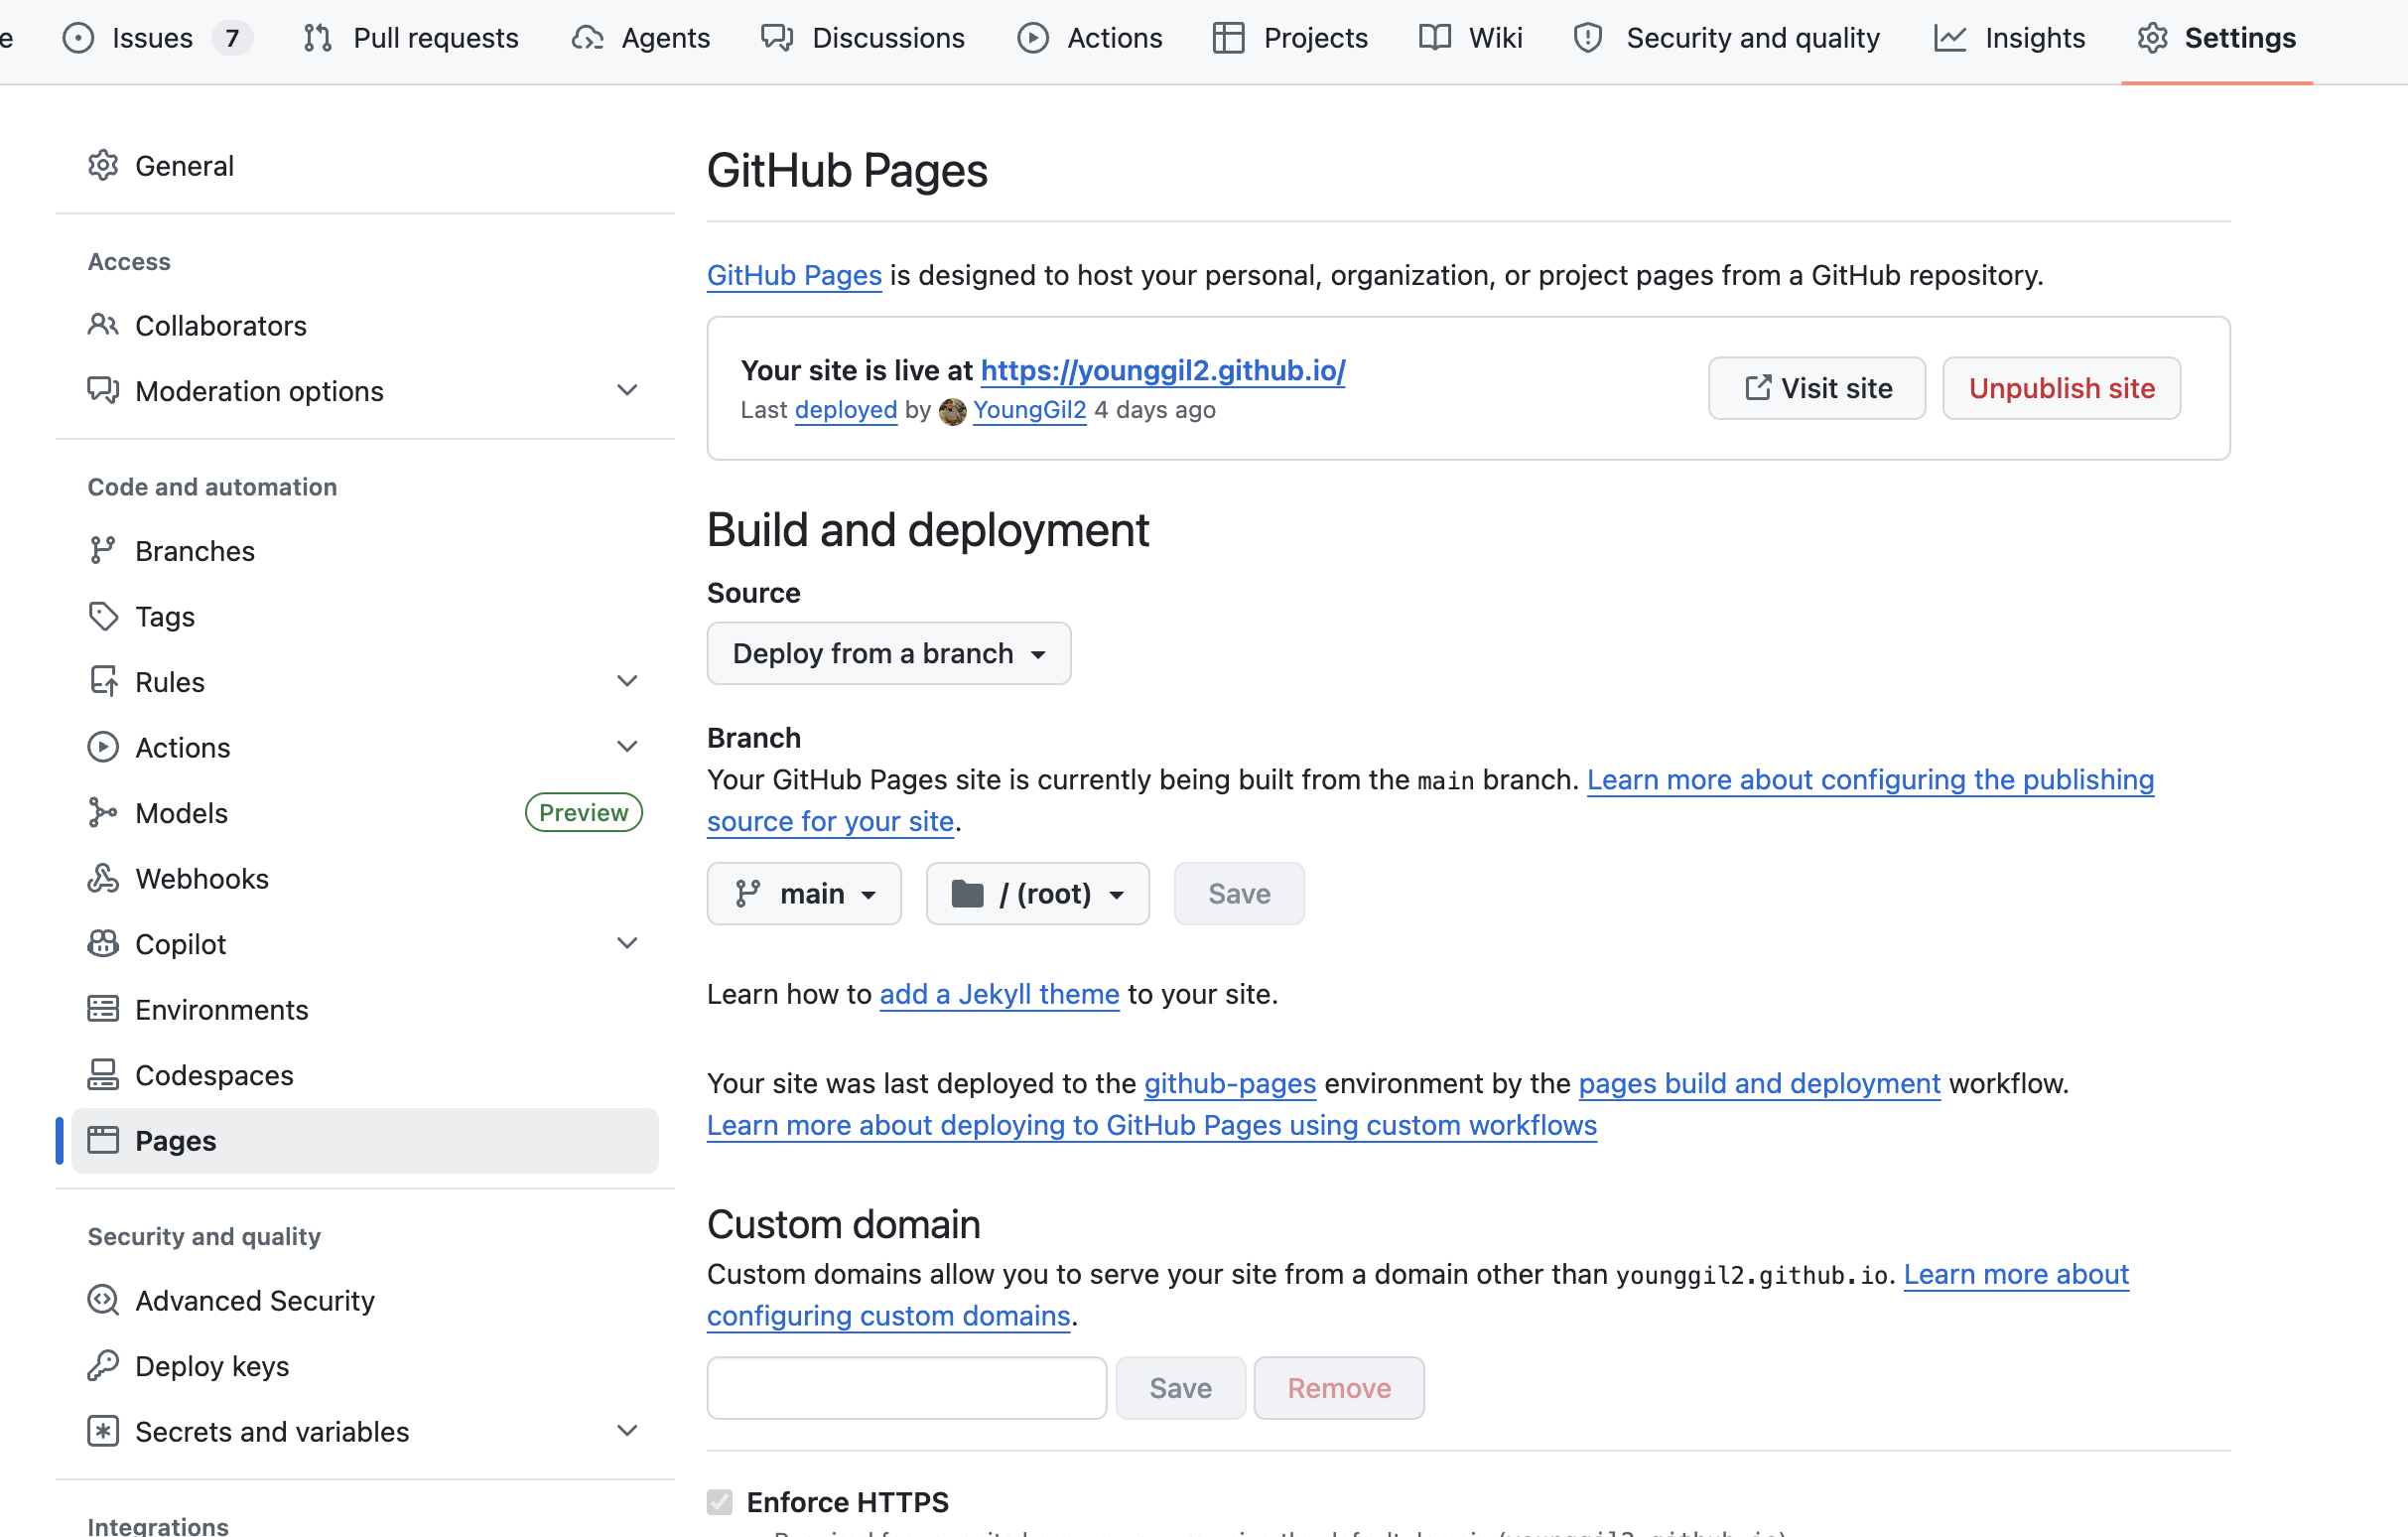2408x1537 pixels.
Task: Click the Save button next to branch selector
Action: [1239, 893]
